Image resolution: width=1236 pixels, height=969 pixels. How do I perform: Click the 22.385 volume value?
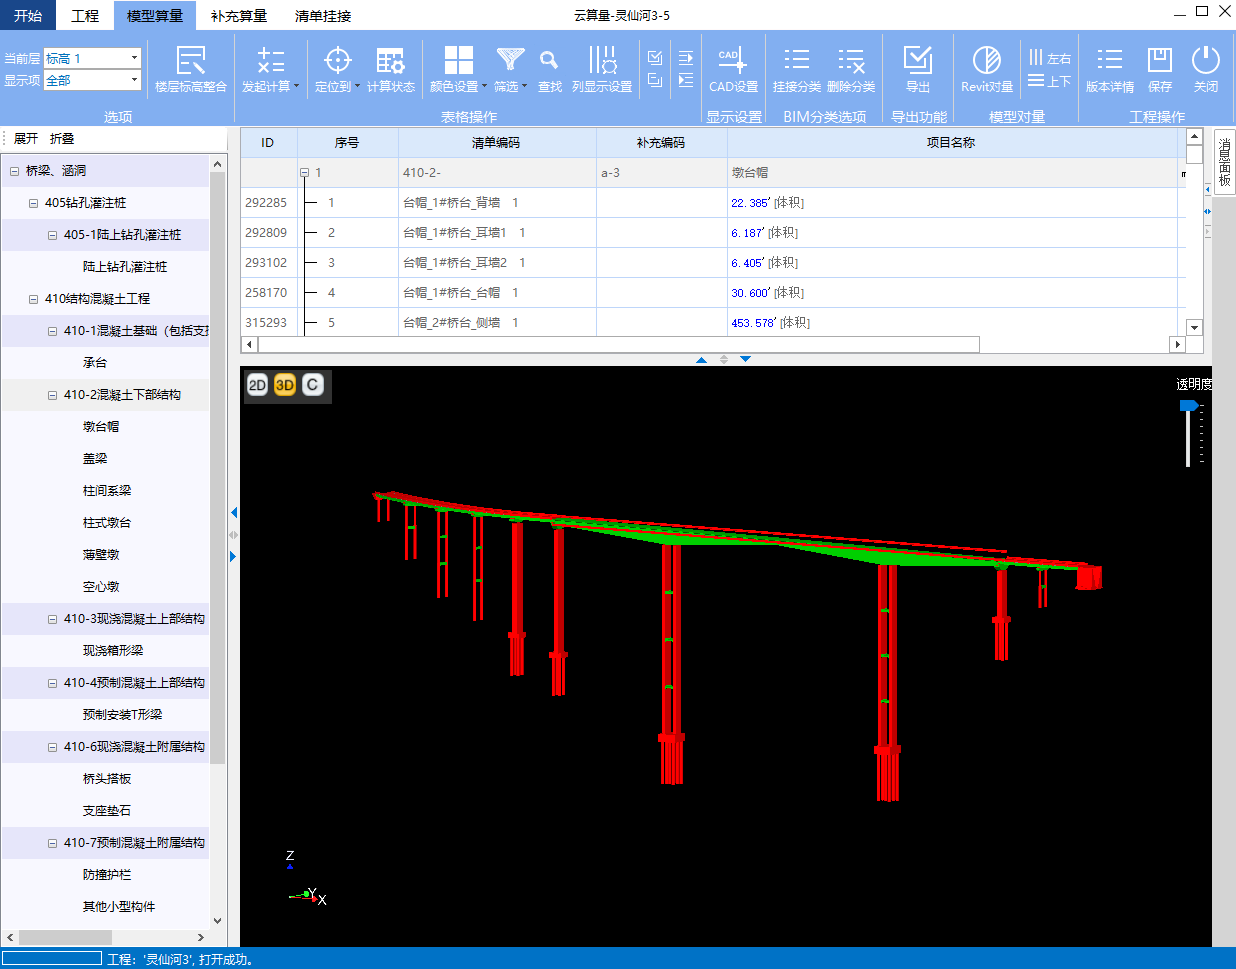[750, 203]
